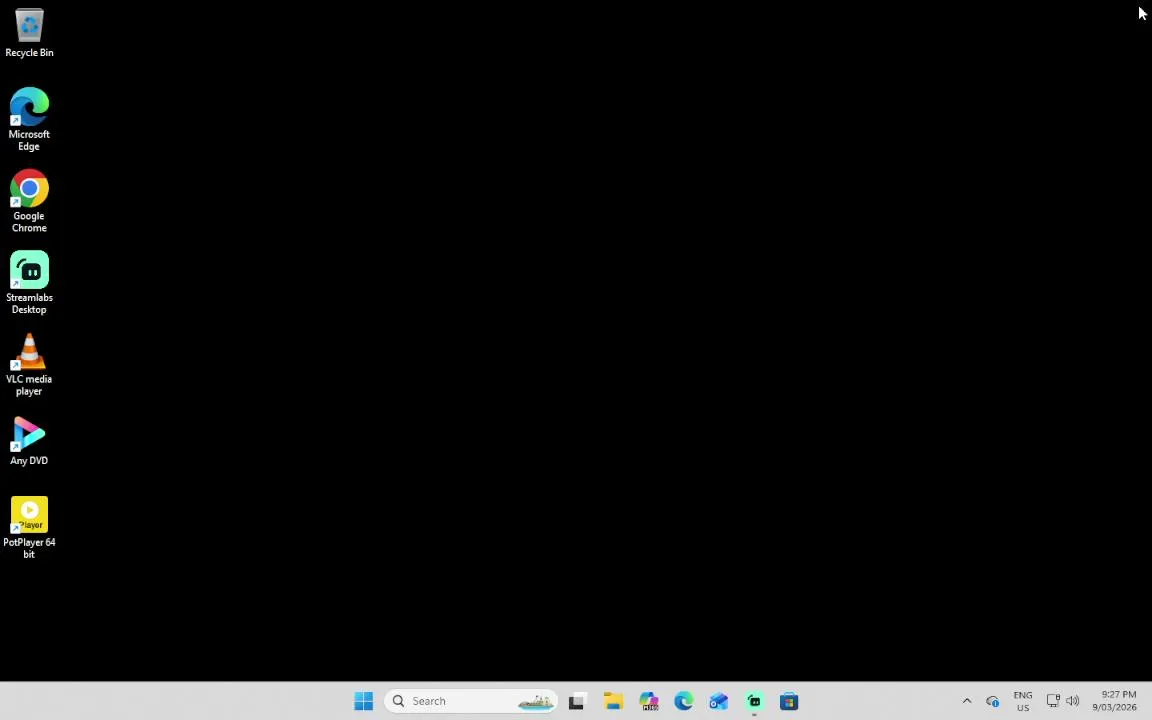Open Task View from the taskbar

(577, 701)
